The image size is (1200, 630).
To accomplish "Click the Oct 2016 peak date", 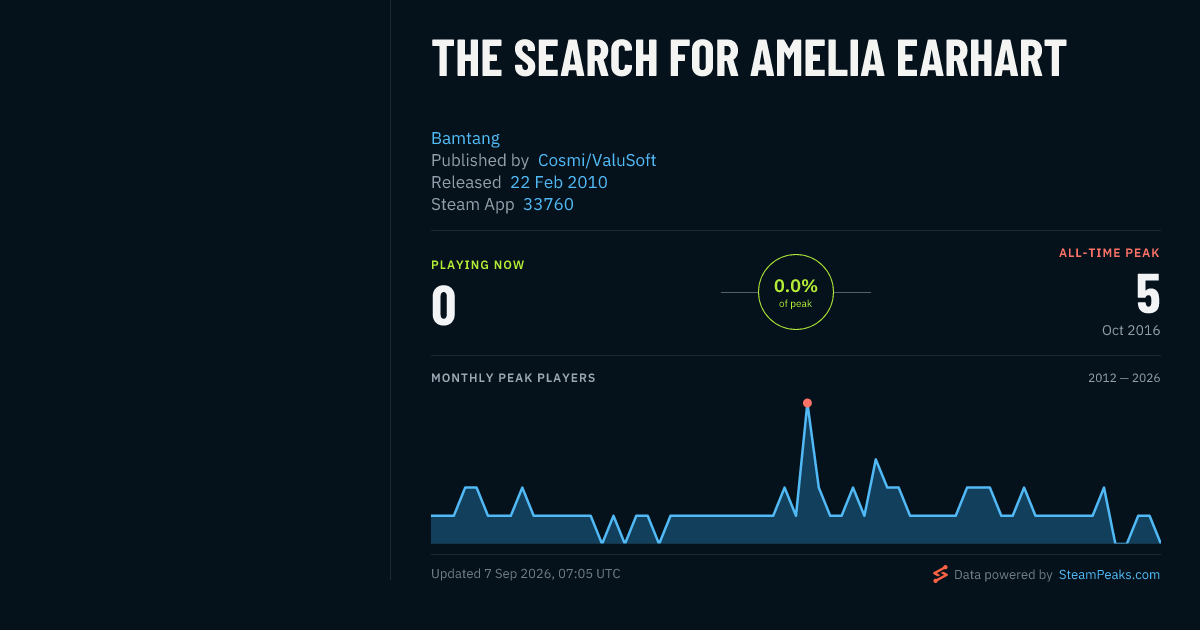I will tap(1131, 330).
